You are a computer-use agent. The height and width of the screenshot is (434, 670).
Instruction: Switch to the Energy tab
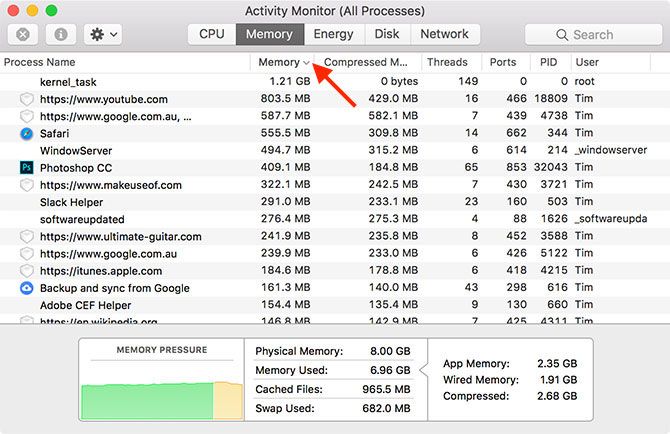pos(333,34)
